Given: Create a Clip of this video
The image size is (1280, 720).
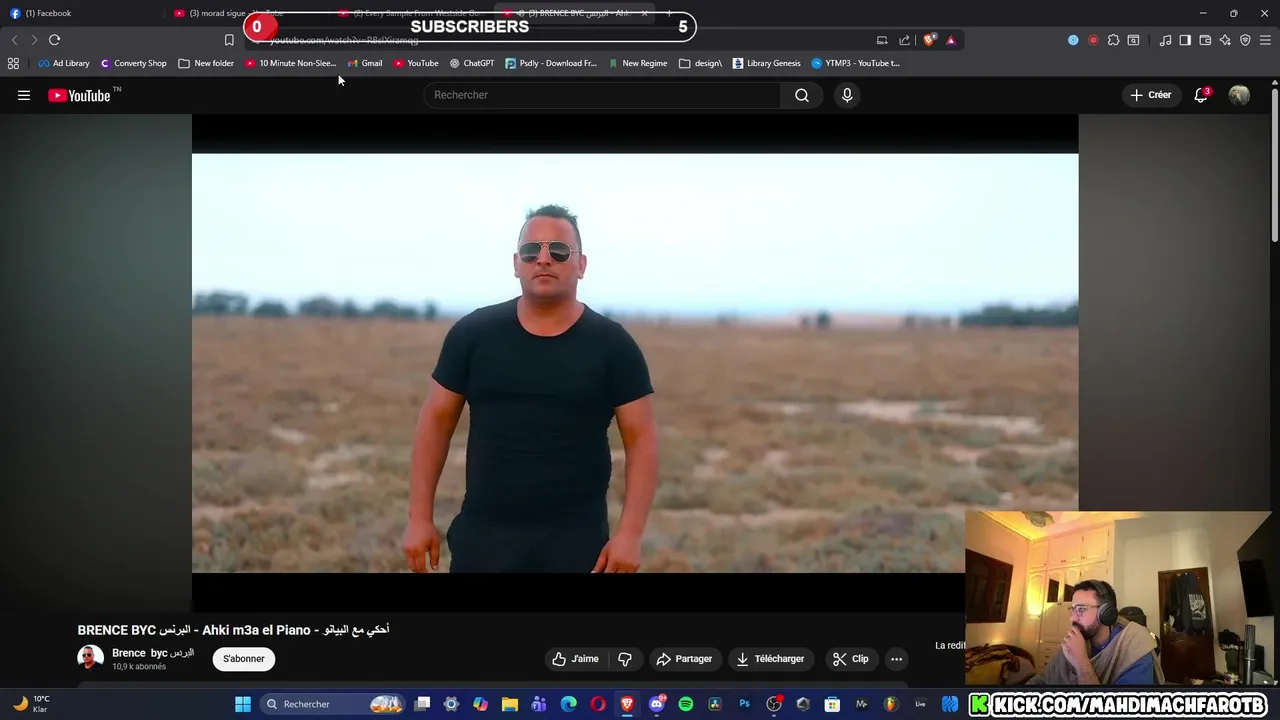Looking at the screenshot, I should point(851,659).
